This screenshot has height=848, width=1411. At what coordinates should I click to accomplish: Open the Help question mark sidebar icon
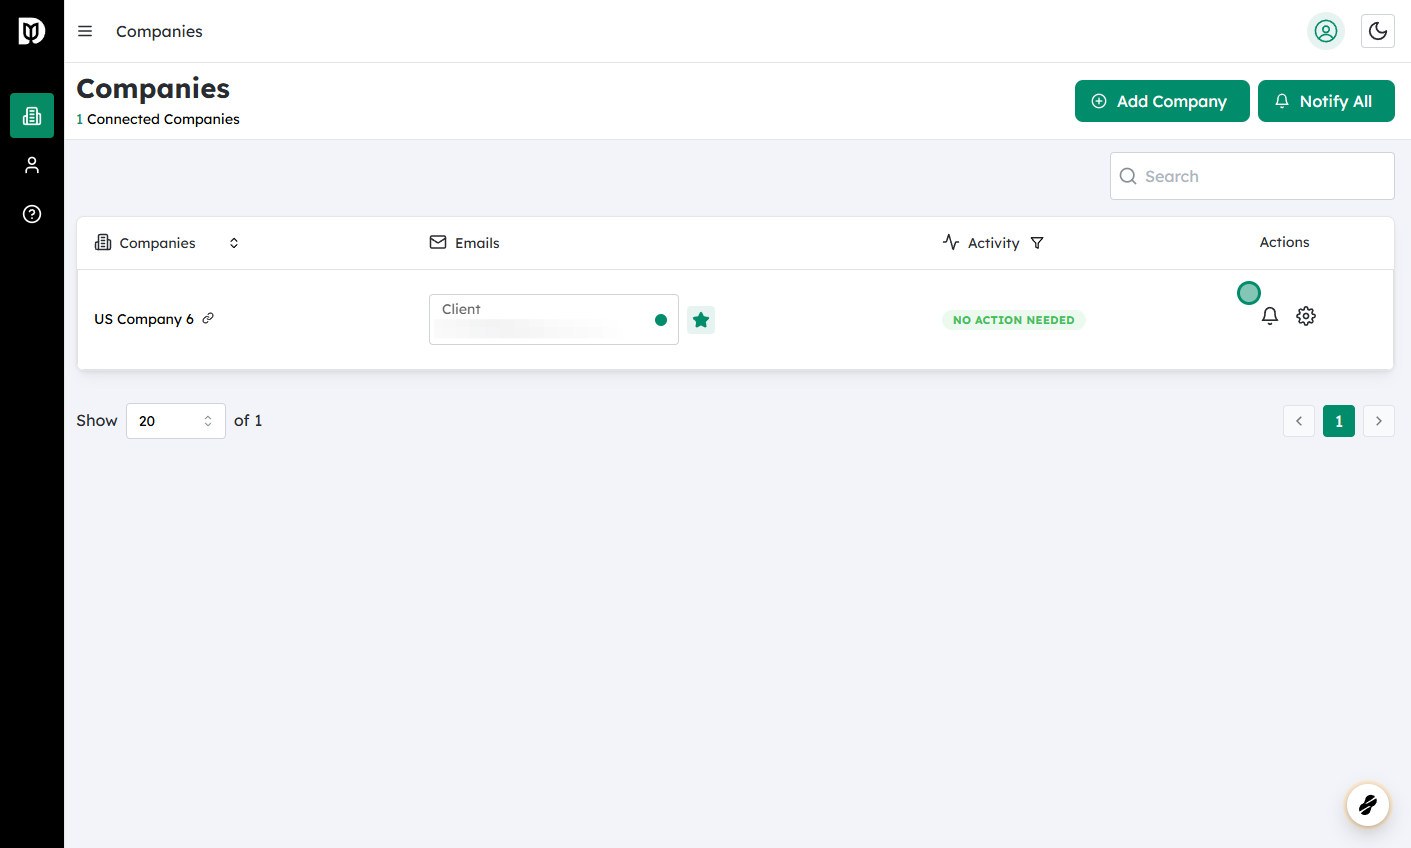point(31,214)
